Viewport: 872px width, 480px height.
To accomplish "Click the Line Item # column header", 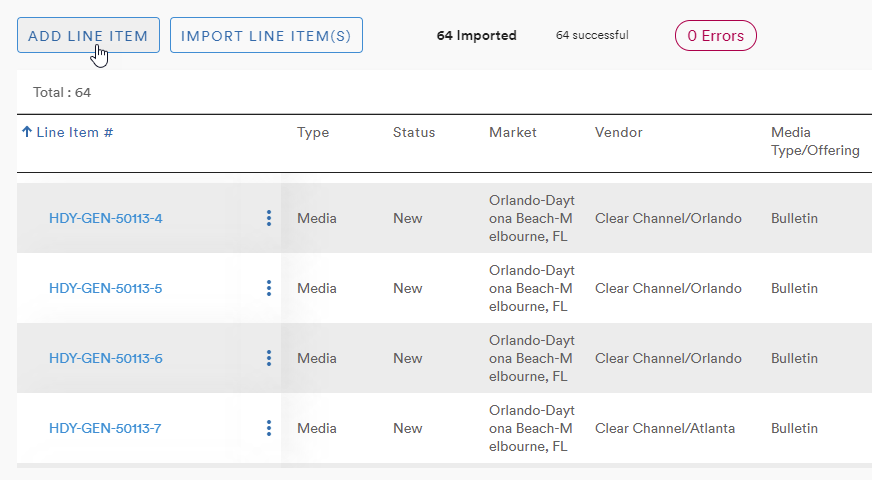I will coord(75,132).
